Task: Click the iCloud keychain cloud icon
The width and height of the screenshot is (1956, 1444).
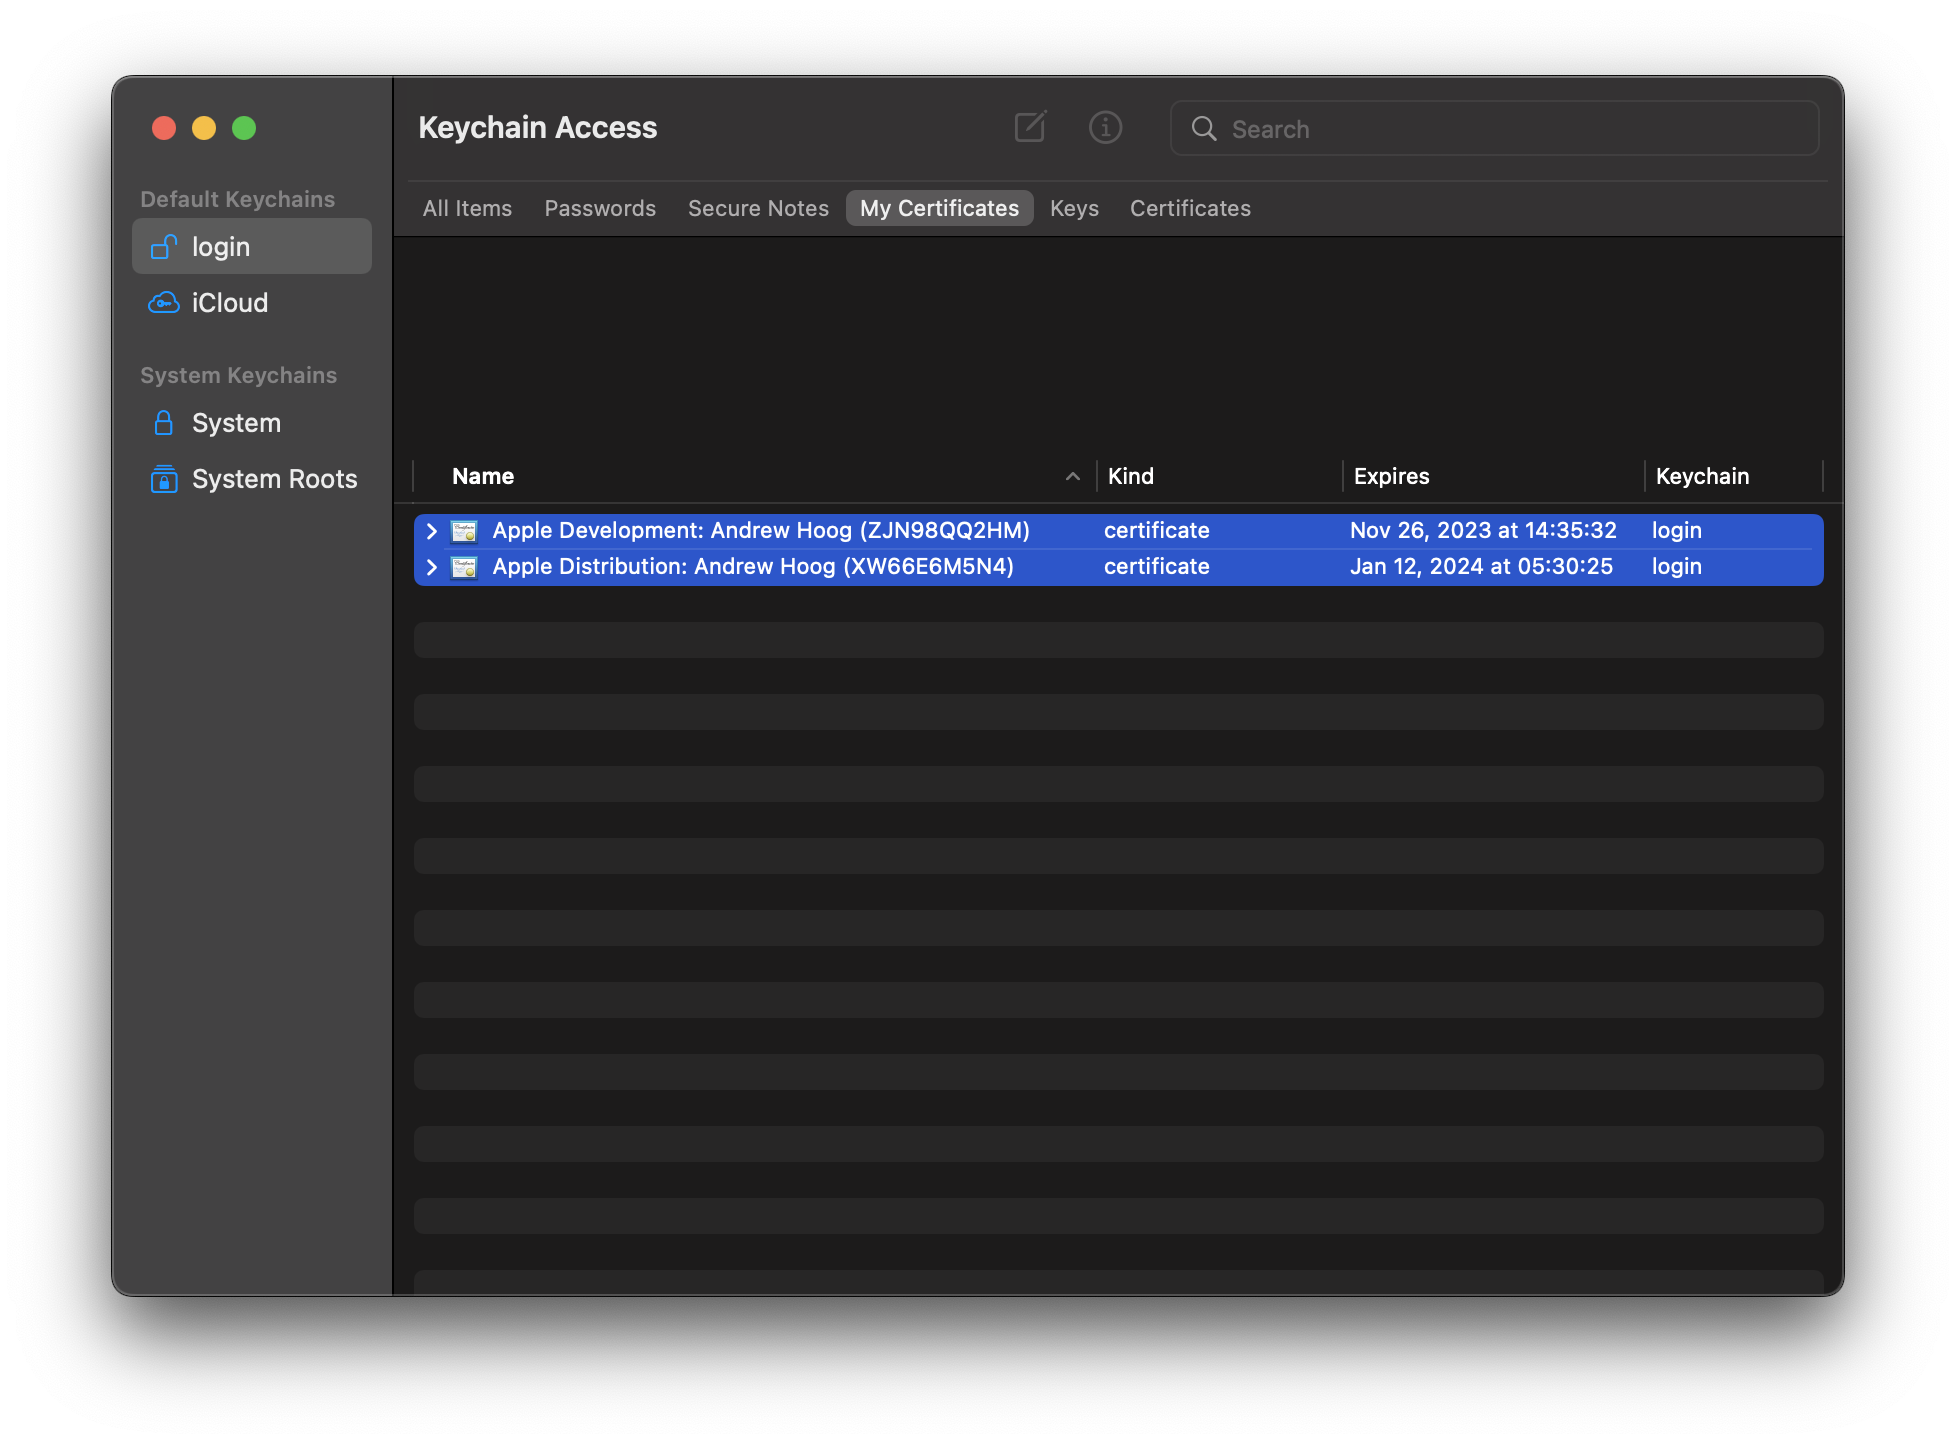Action: pyautogui.click(x=164, y=302)
